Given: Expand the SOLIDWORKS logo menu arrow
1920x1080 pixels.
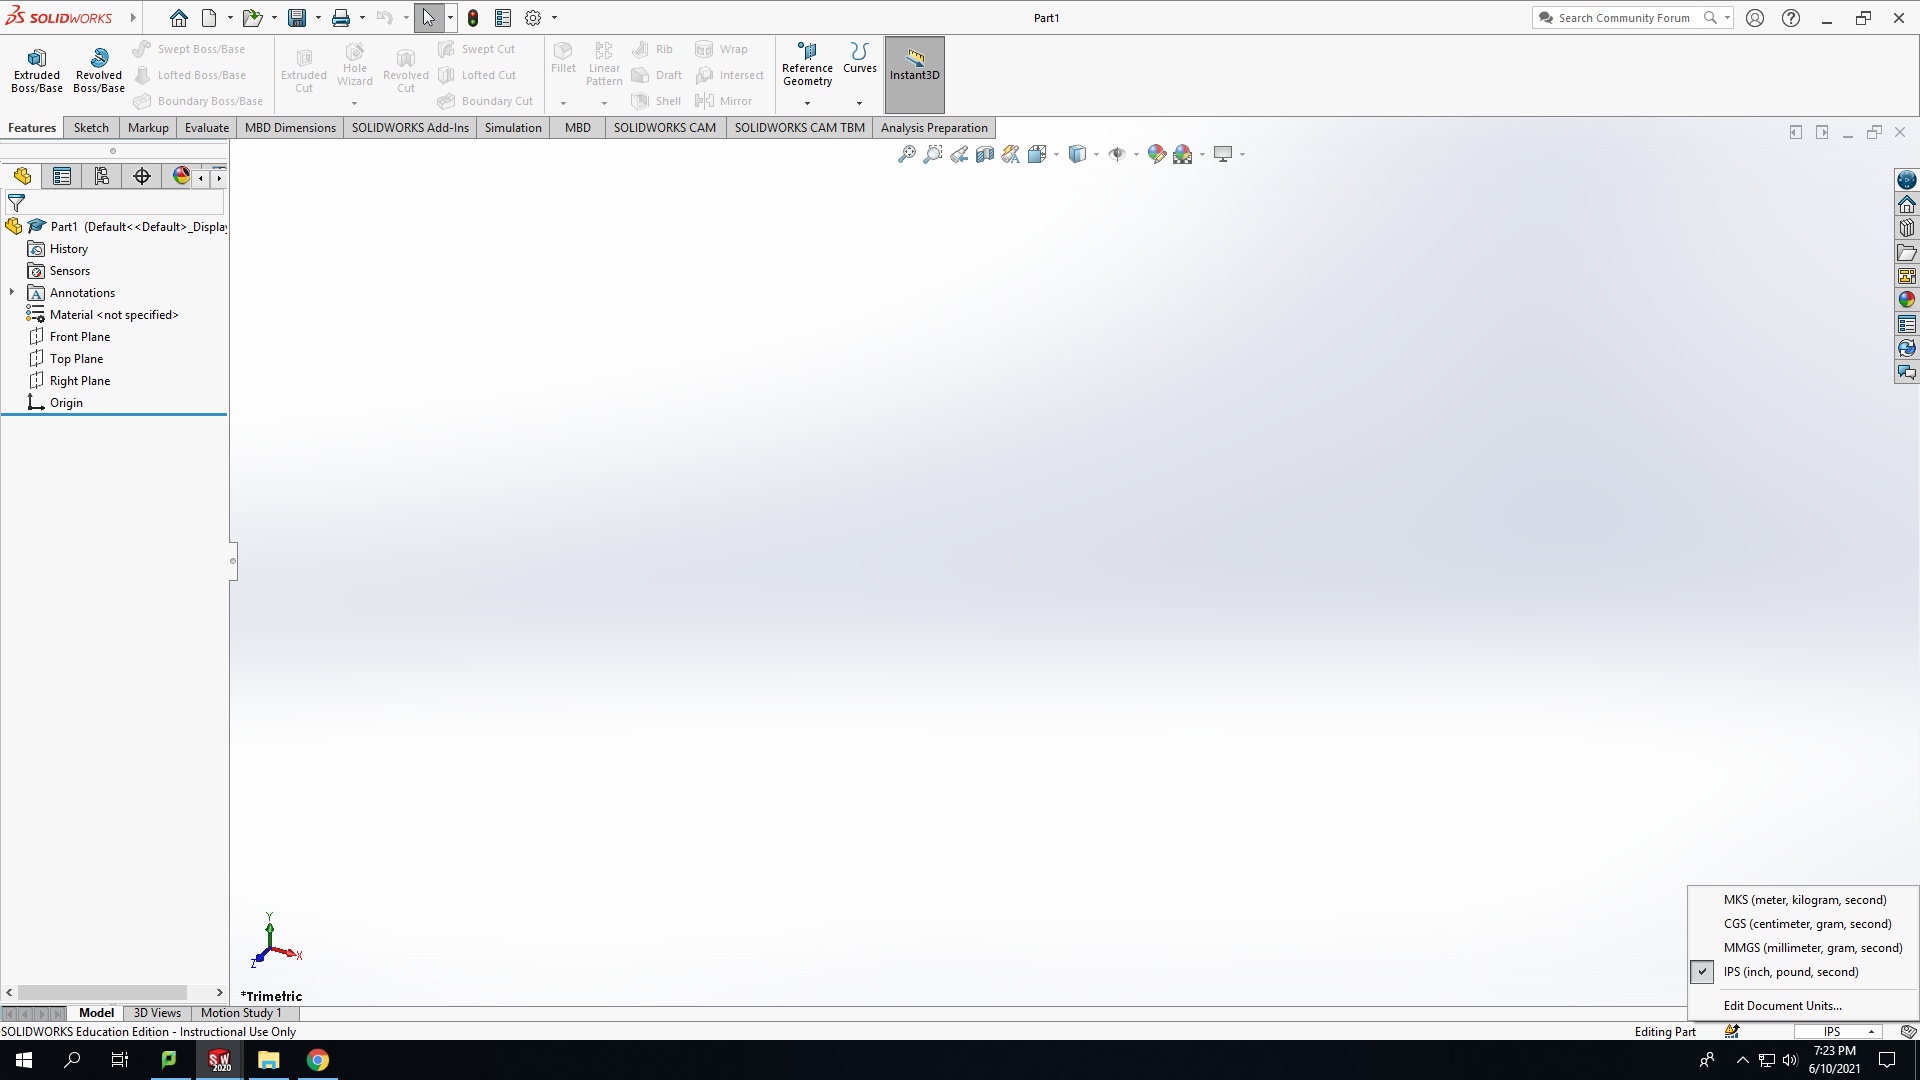Looking at the screenshot, I should coord(132,18).
